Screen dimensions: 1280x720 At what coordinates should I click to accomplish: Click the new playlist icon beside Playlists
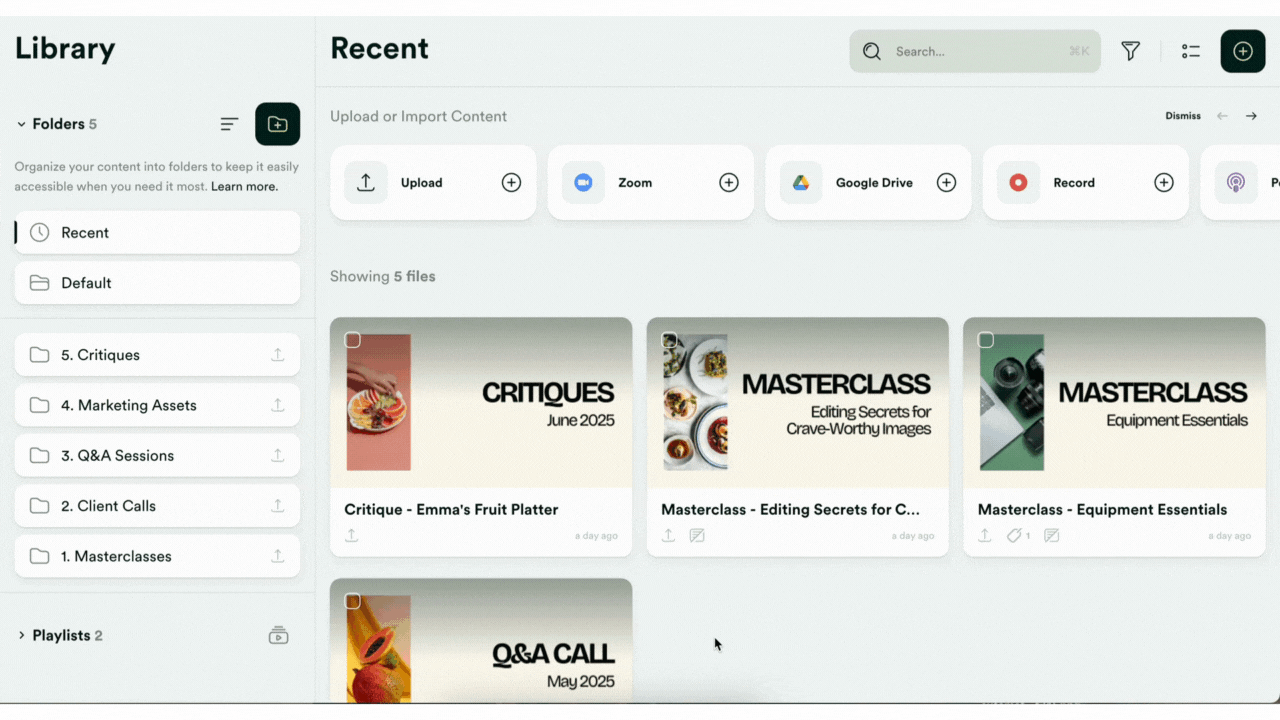coord(279,635)
